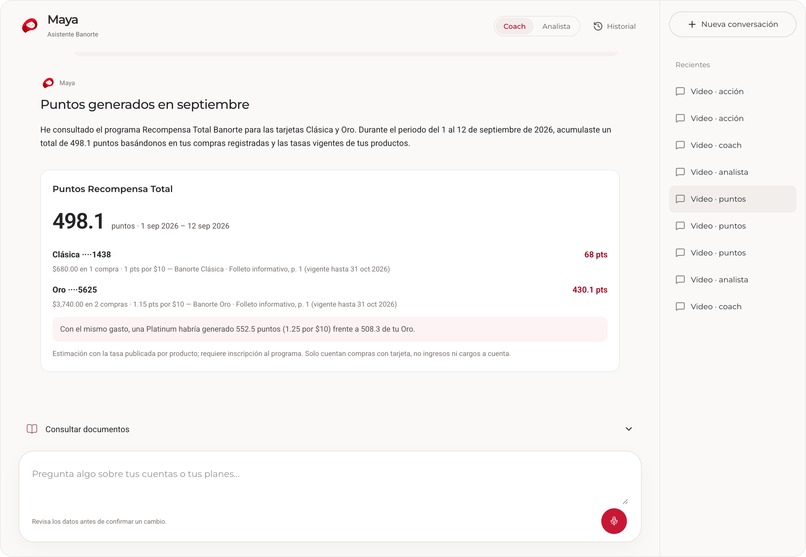Viewport: 806px width, 557px height.
Task: Click the textarea resize handle corner
Action: tap(625, 501)
